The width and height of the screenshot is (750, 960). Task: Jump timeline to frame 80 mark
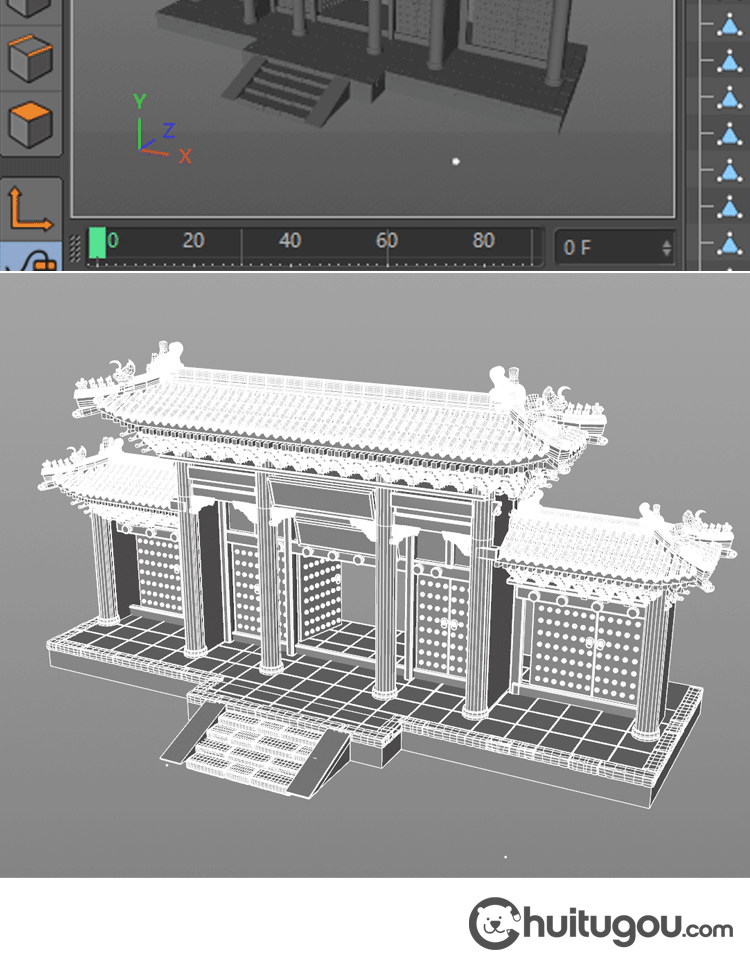coord(483,241)
